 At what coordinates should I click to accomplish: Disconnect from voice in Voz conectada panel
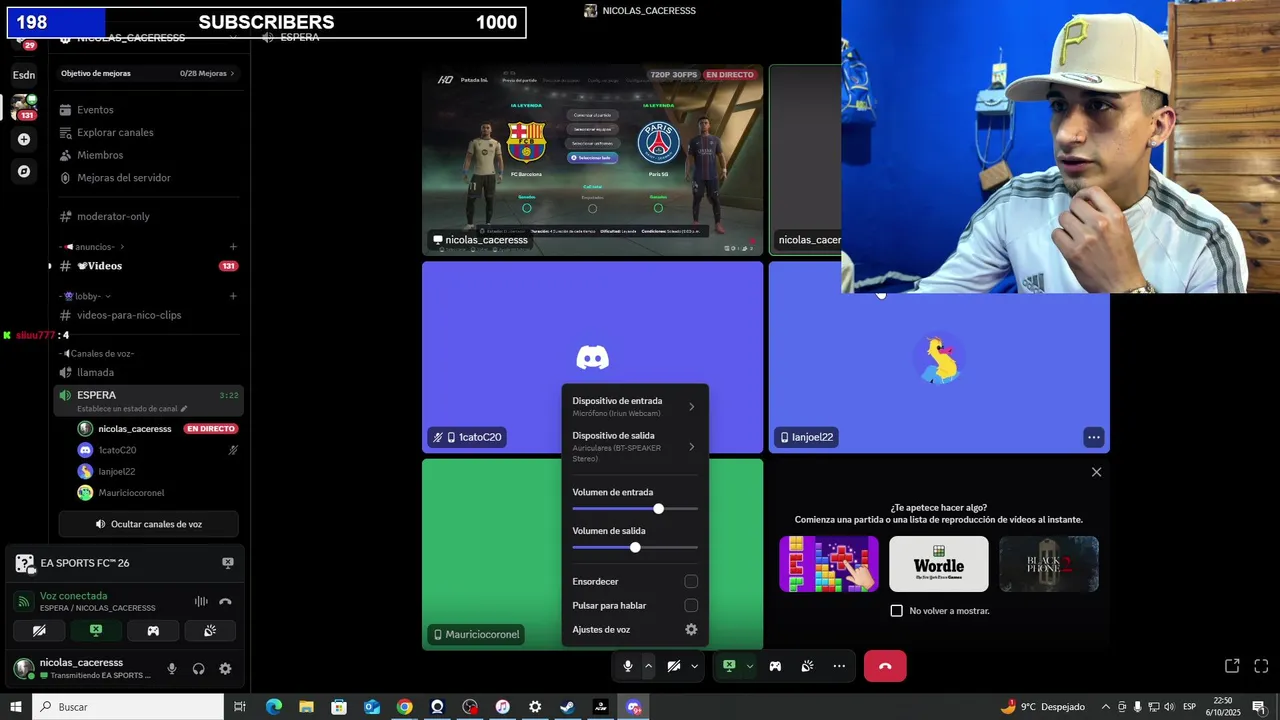click(x=225, y=601)
